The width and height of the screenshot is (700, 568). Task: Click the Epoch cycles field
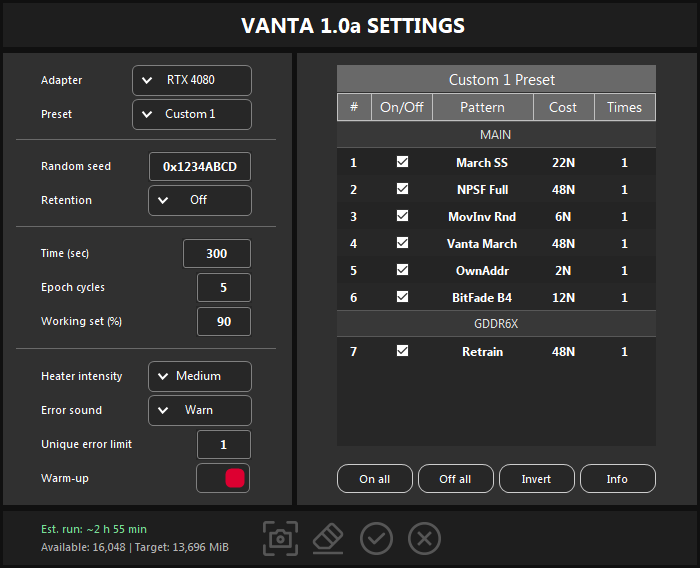pyautogui.click(x=224, y=288)
